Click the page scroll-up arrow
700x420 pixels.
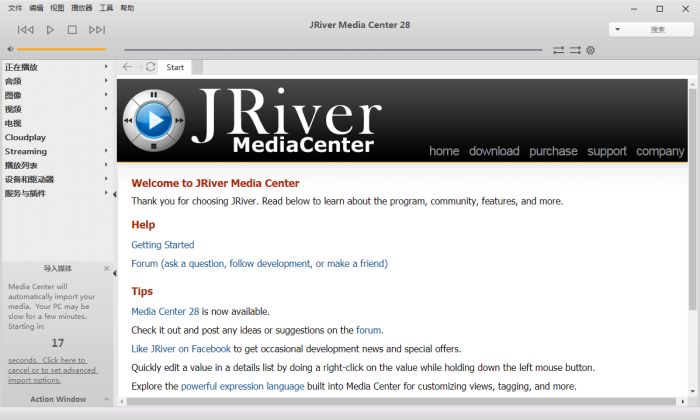coord(692,84)
